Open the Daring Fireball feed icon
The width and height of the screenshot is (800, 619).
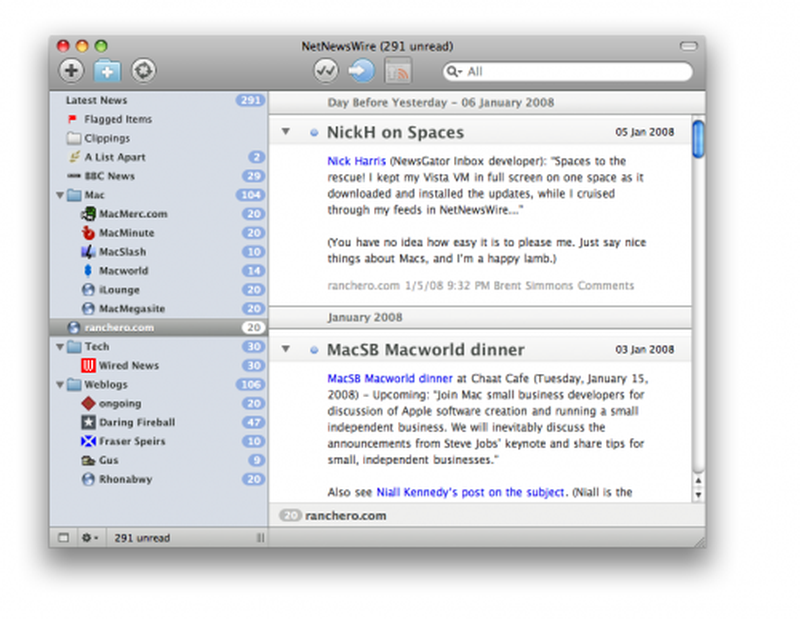[88, 422]
